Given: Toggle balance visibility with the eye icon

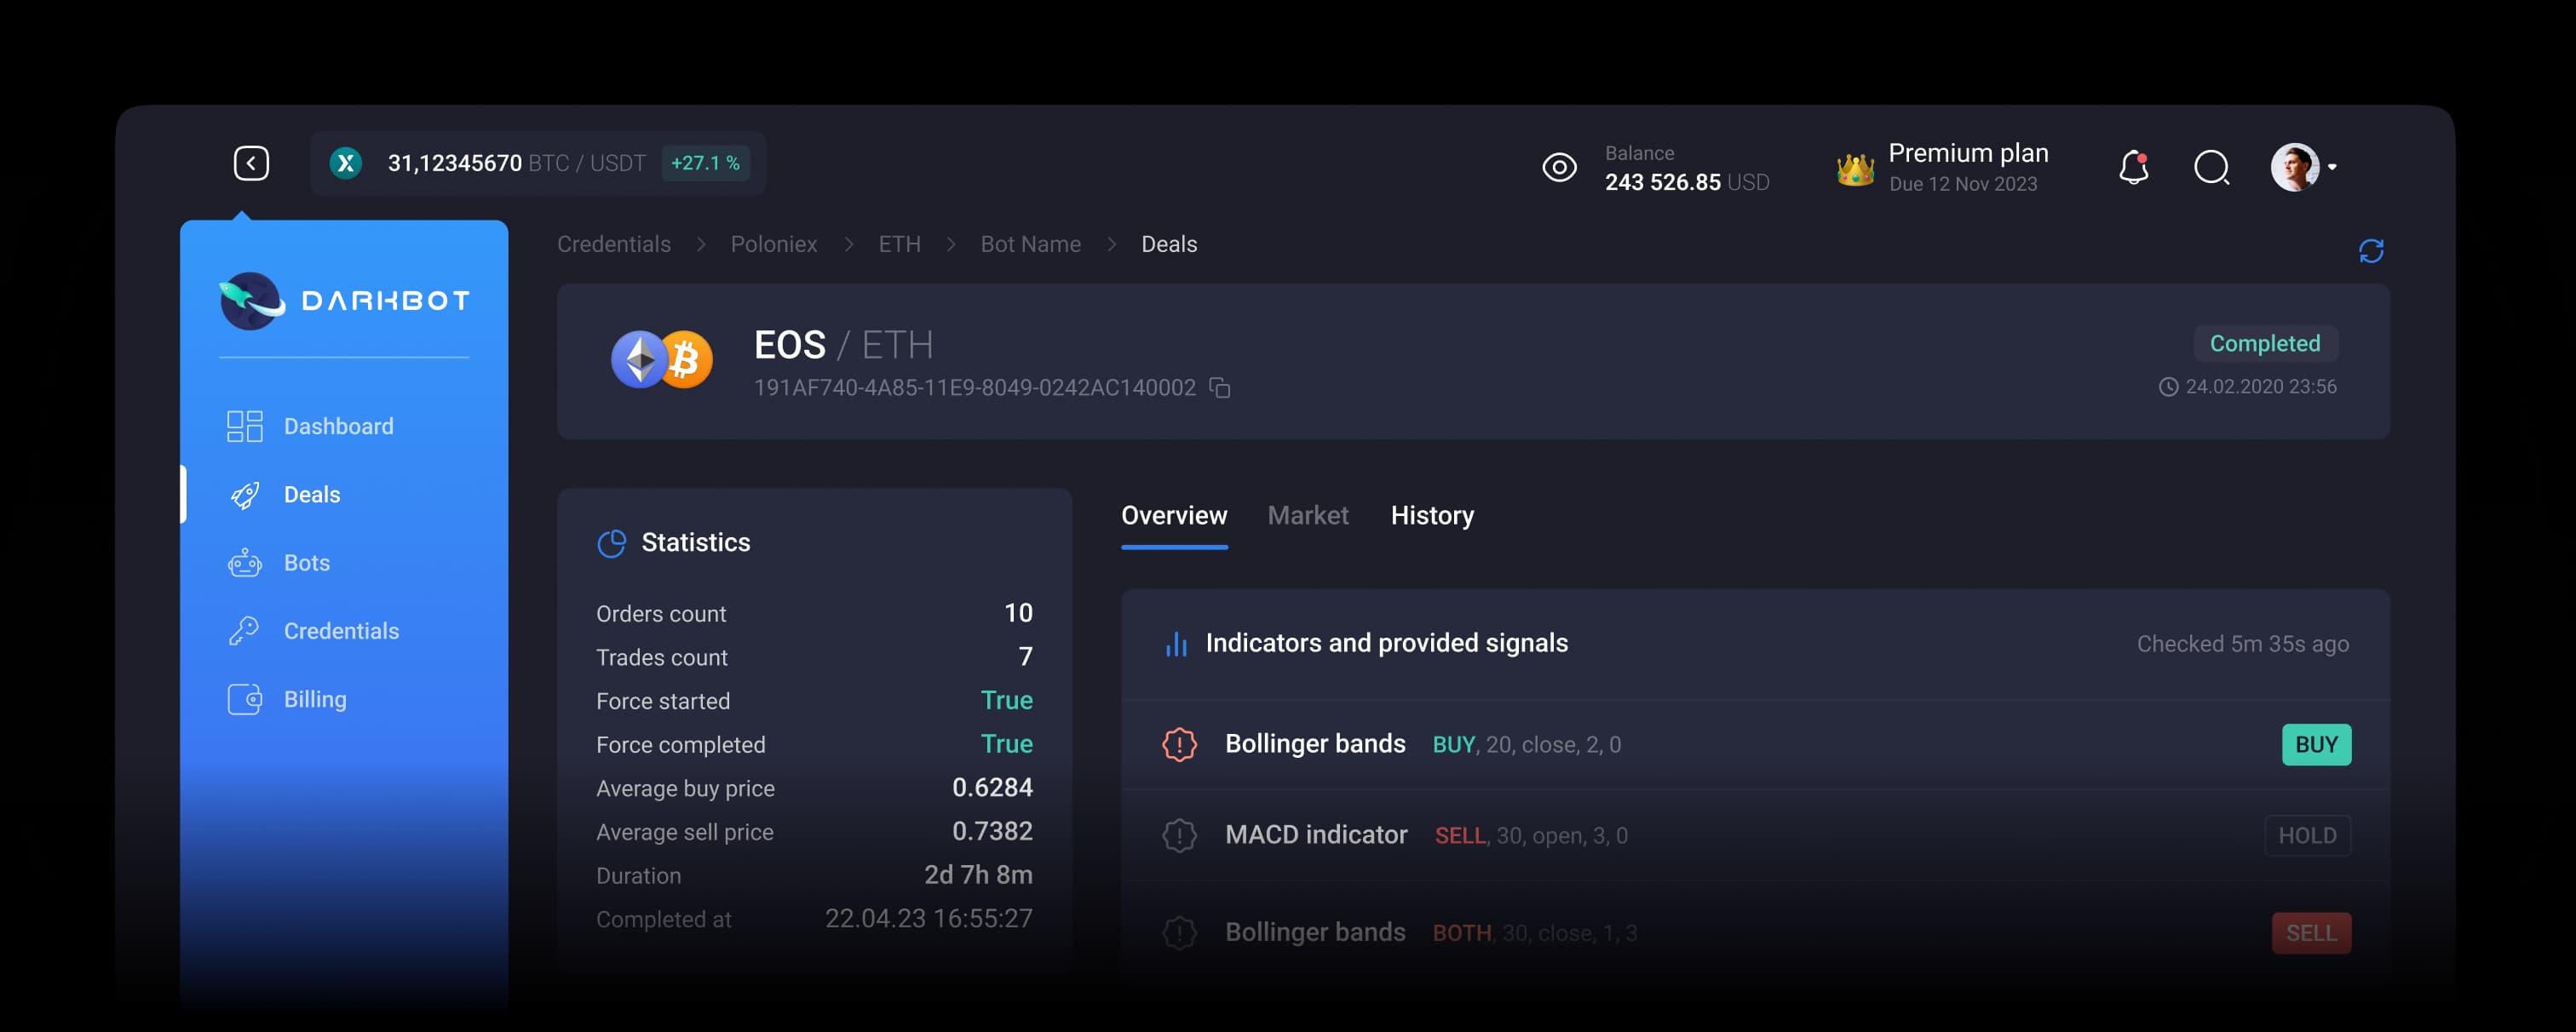Looking at the screenshot, I should tap(1559, 167).
